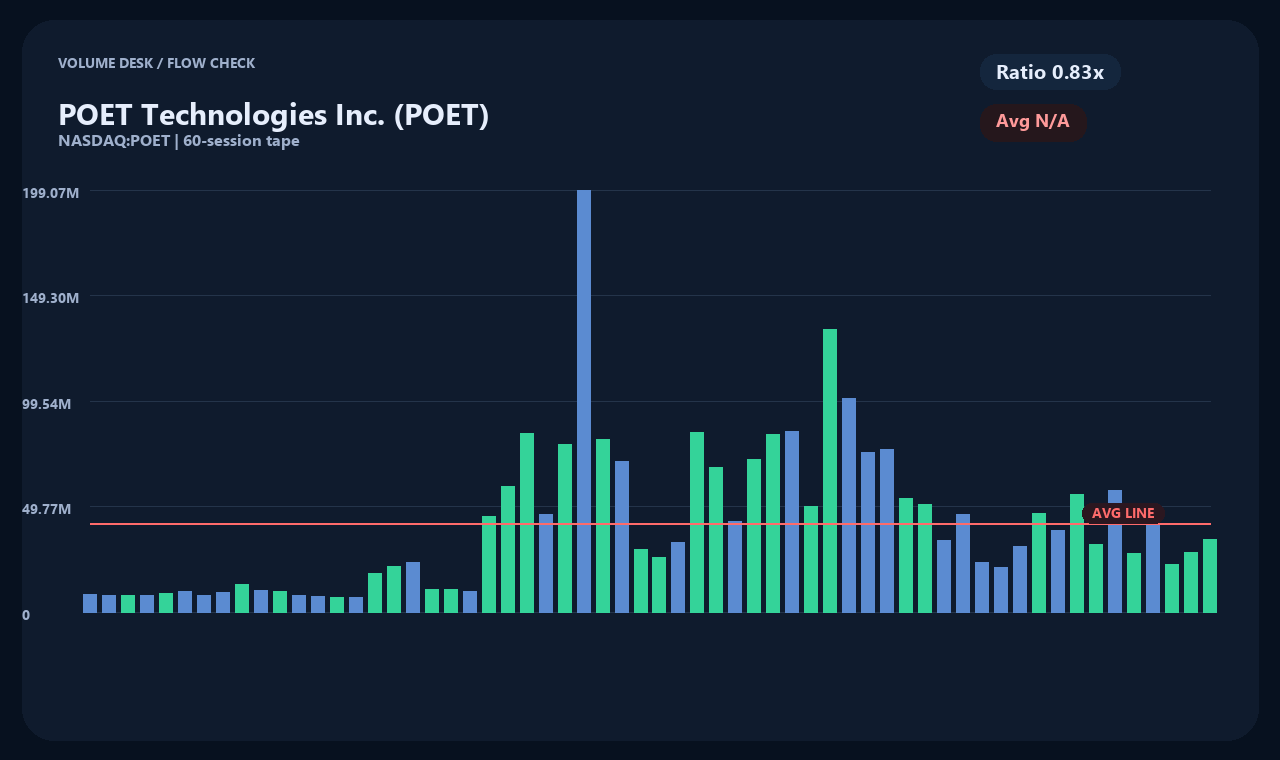
Task: Select the POET Technologies Inc. (POET) title
Action: coord(274,115)
